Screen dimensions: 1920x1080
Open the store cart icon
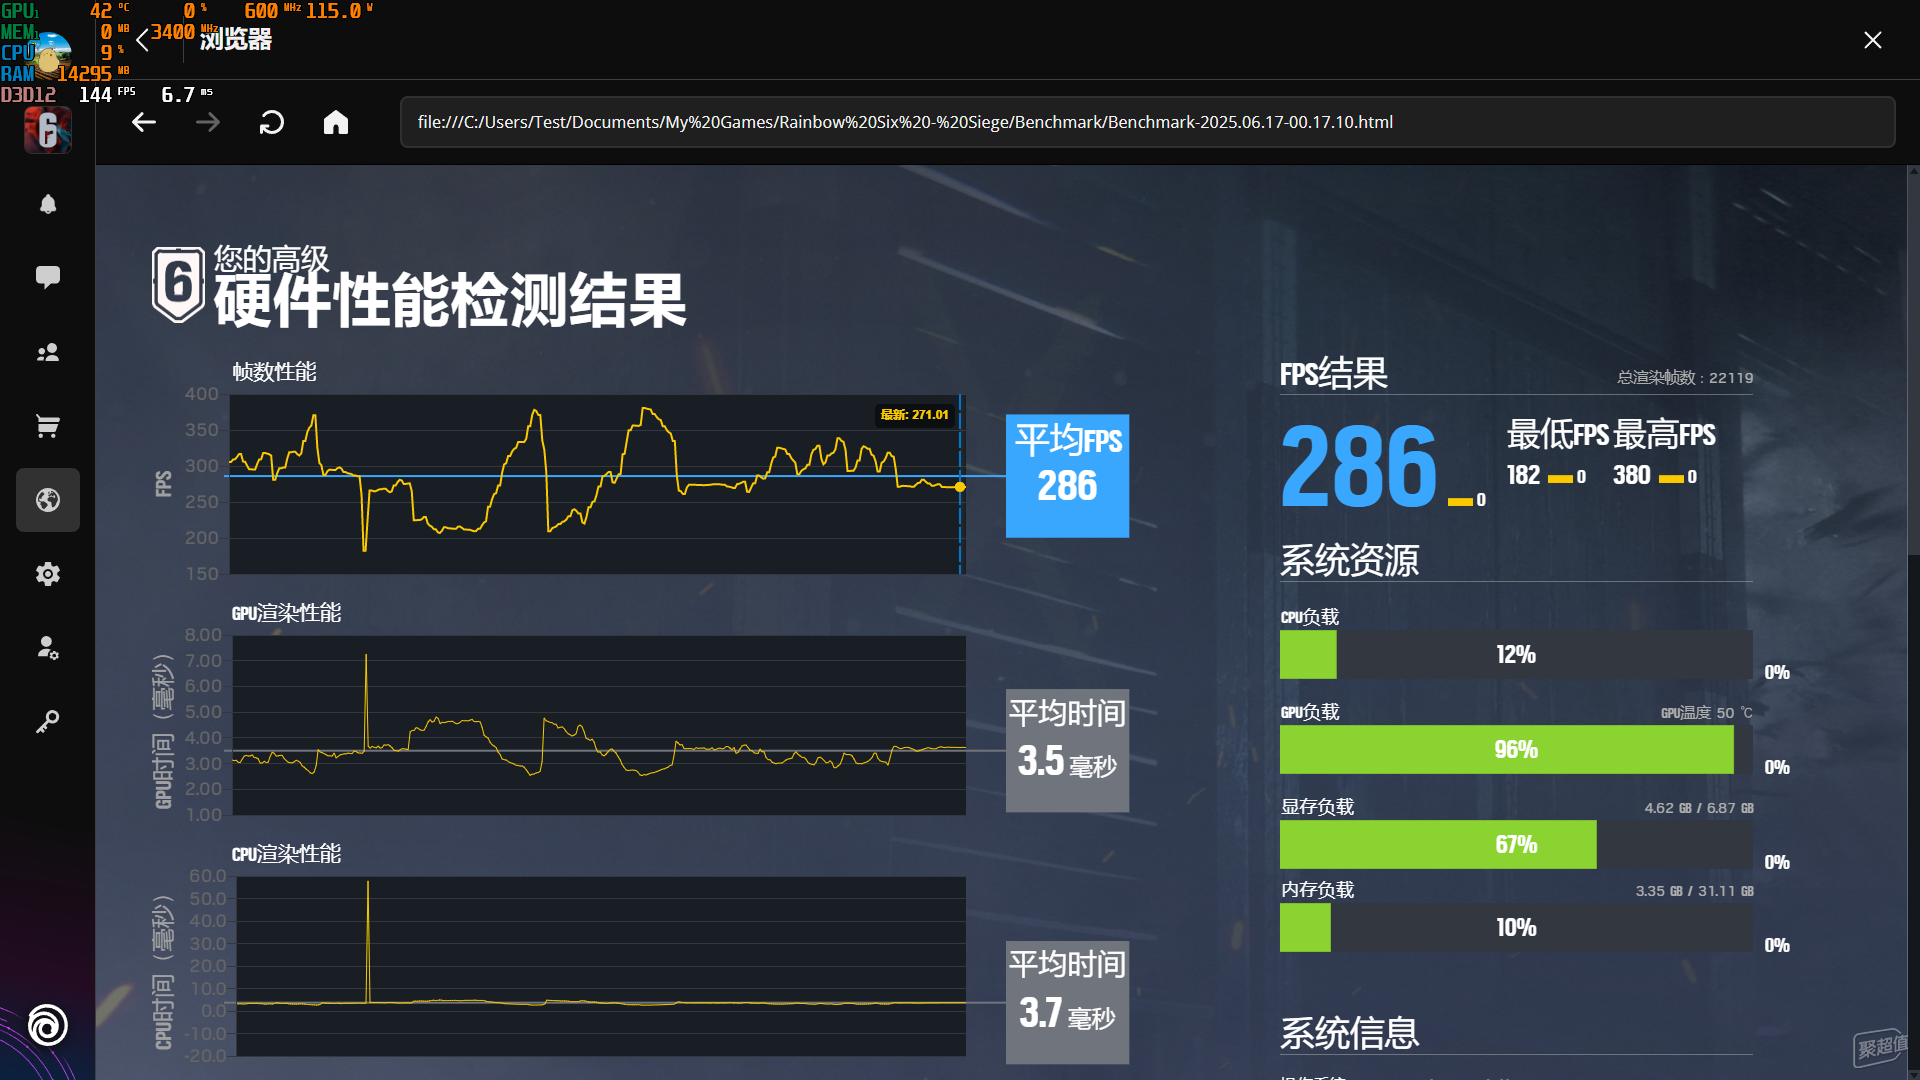click(x=48, y=426)
